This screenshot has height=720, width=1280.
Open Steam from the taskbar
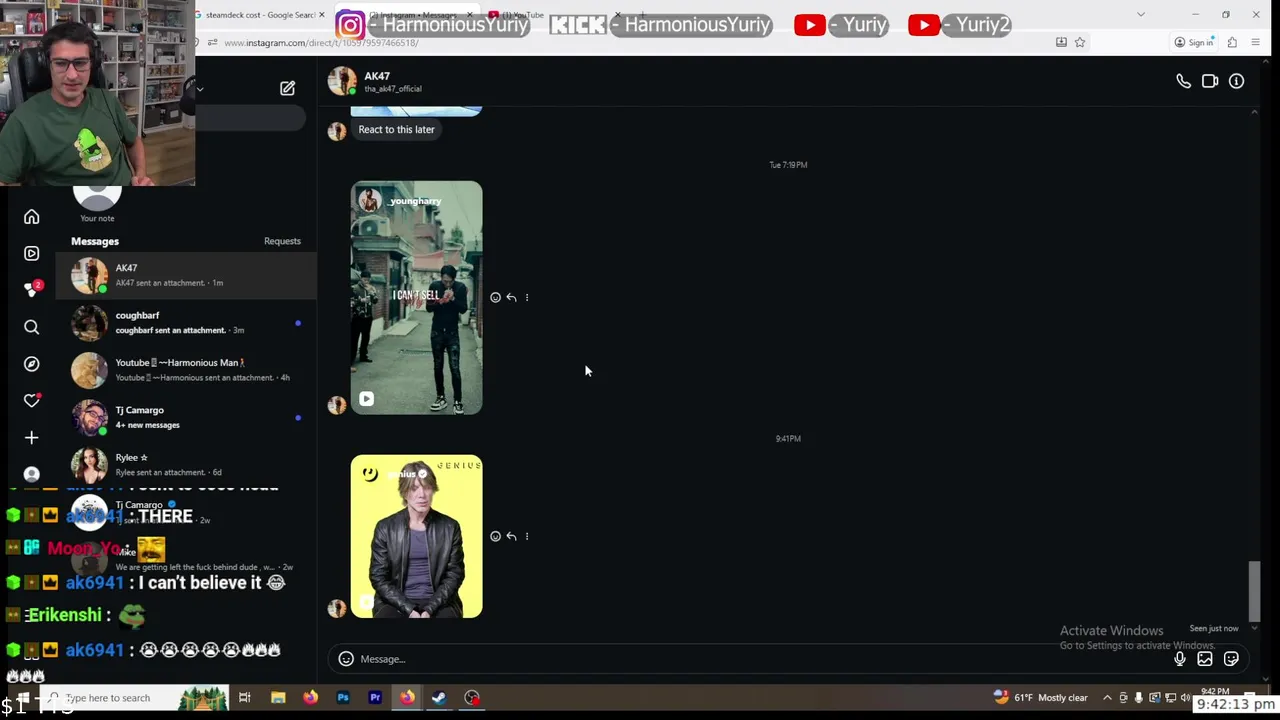(439, 698)
